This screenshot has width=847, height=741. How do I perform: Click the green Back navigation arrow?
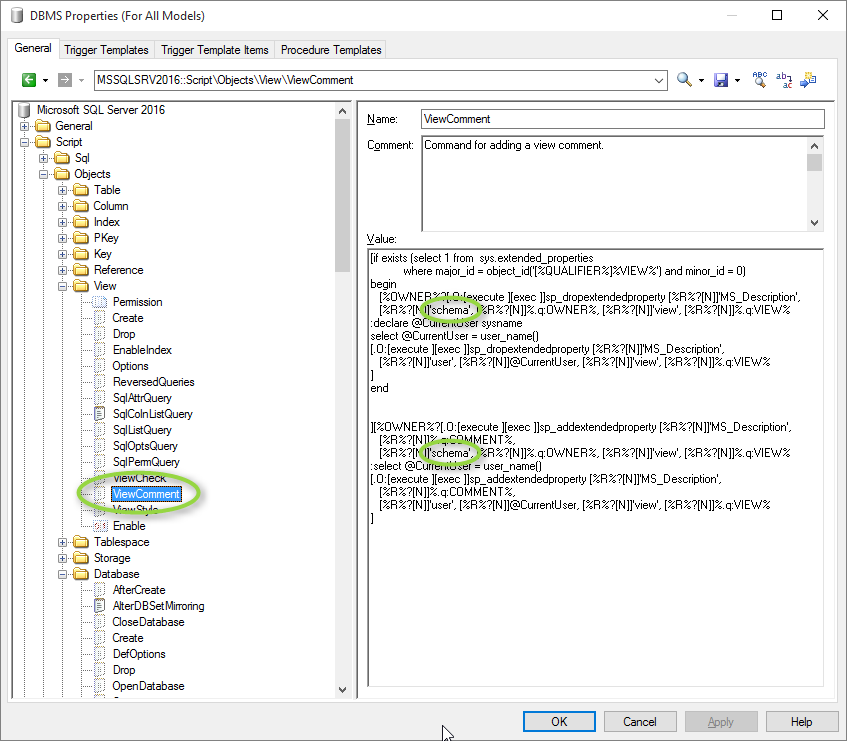[x=29, y=80]
